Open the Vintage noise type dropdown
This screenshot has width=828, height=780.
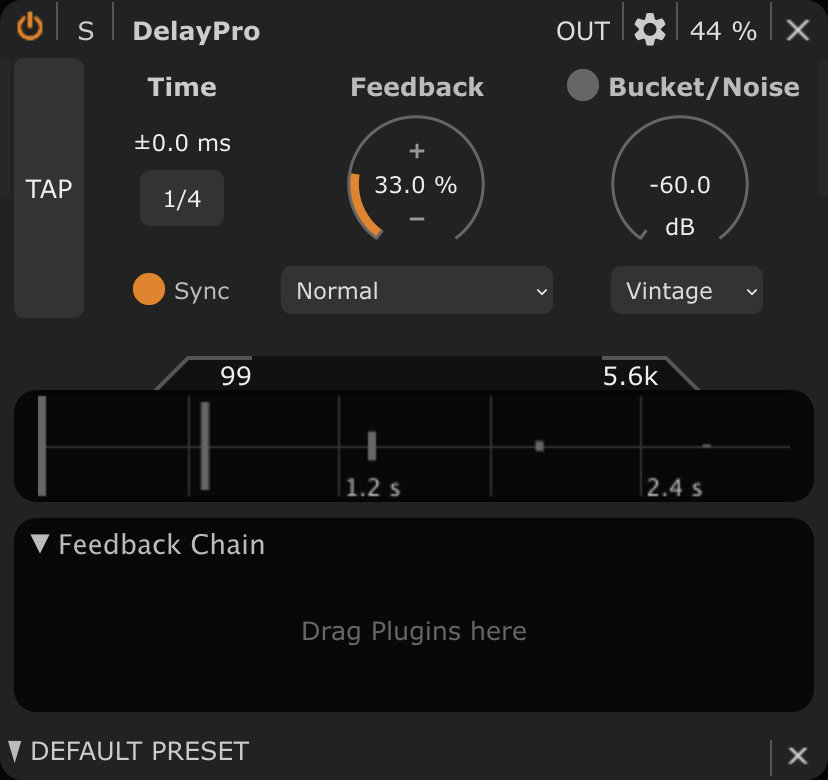(x=686, y=290)
